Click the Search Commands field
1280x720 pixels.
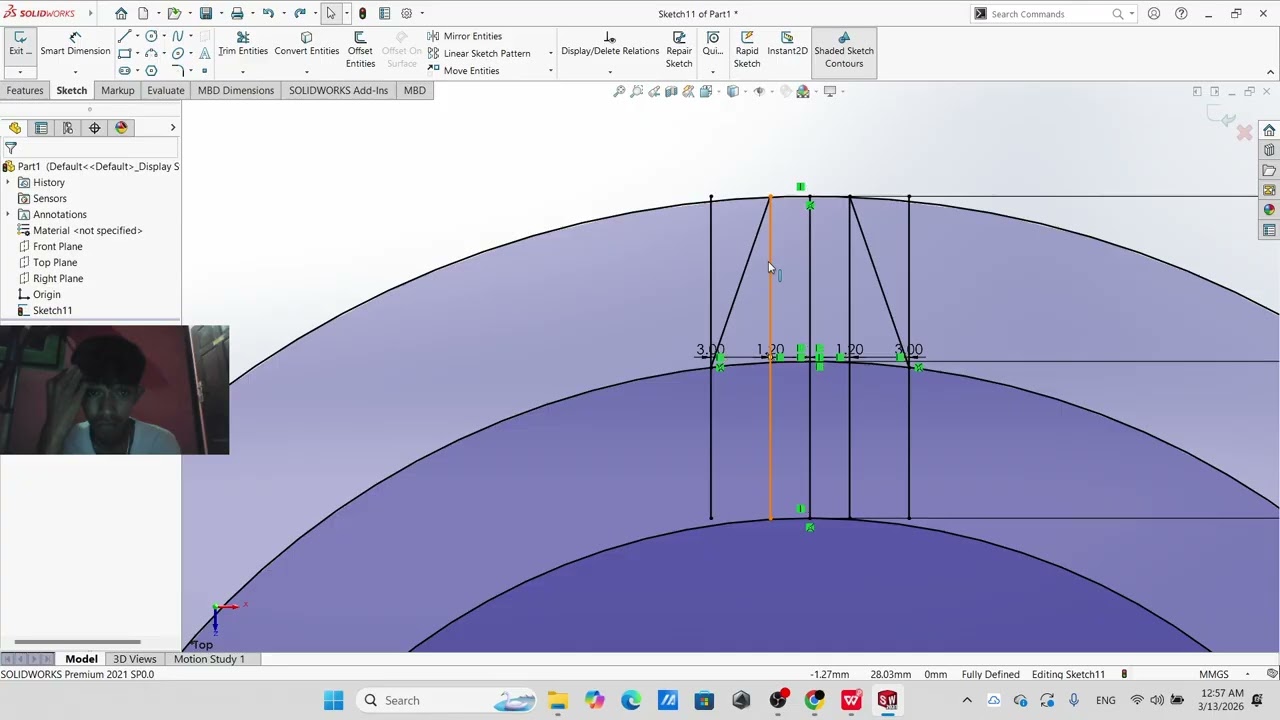tap(1050, 14)
